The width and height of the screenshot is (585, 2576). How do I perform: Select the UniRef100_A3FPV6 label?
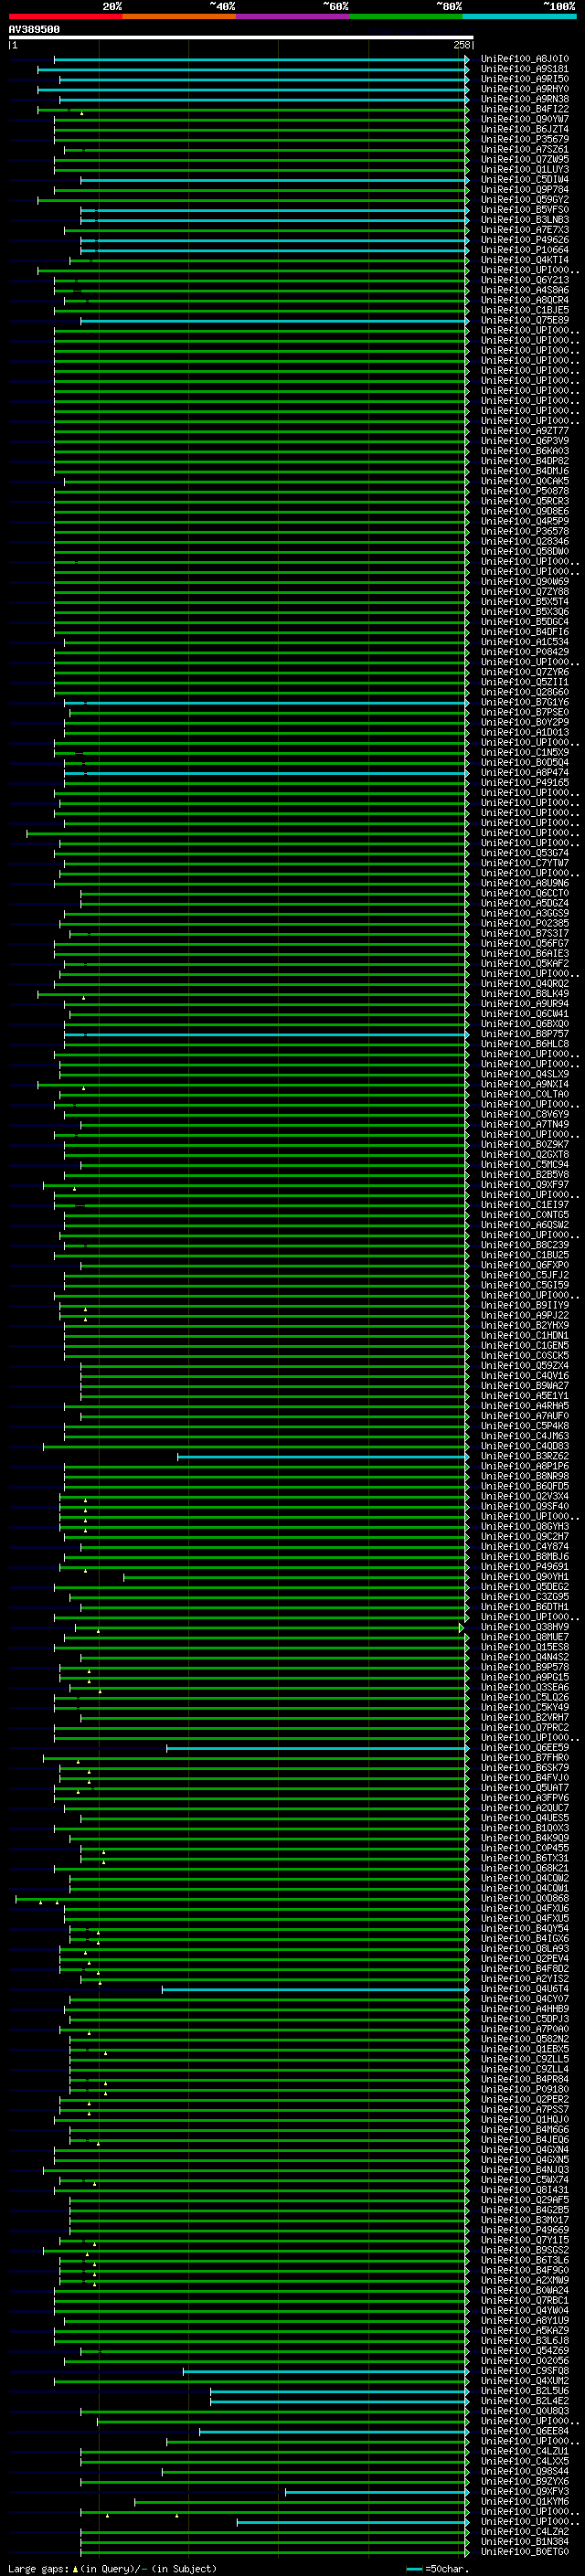coord(524,1798)
